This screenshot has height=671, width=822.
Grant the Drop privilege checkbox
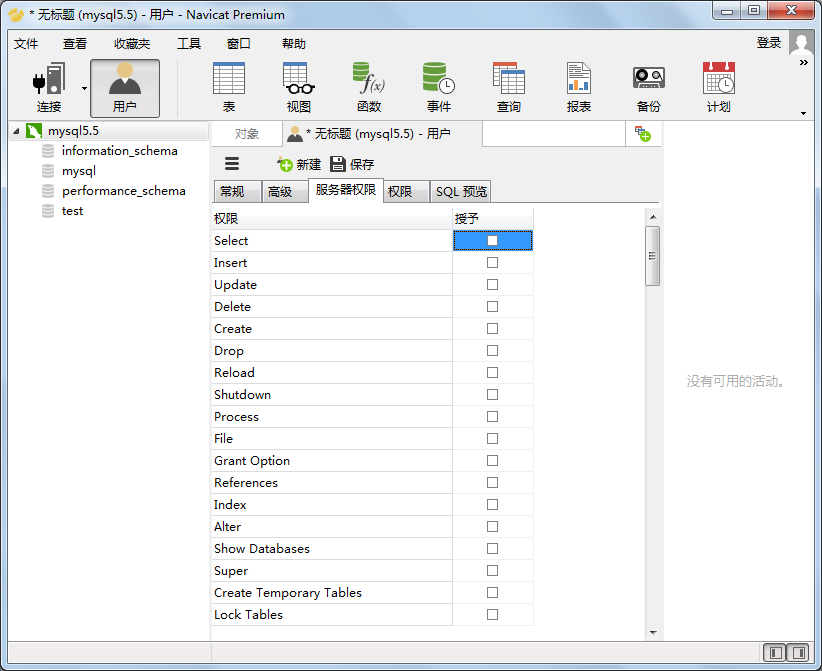point(492,351)
